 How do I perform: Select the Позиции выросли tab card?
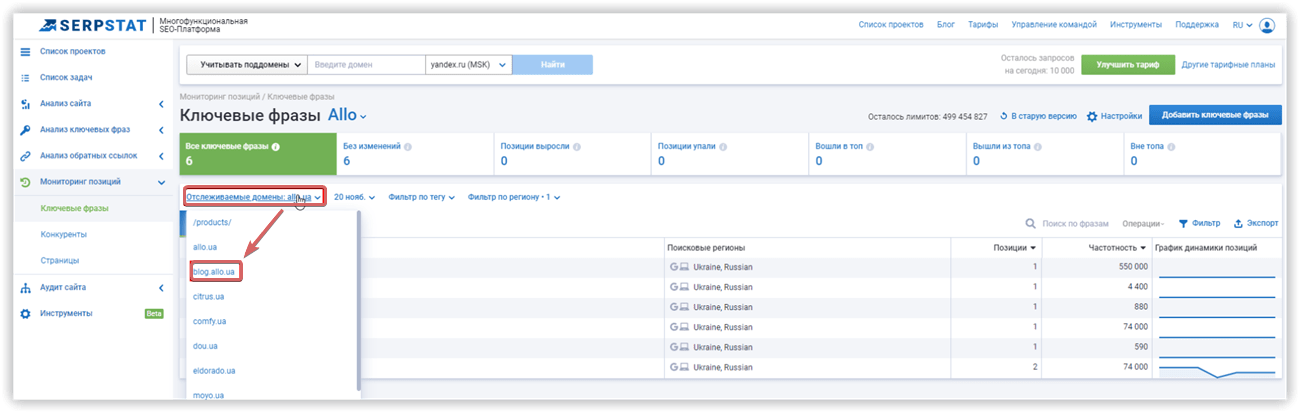[572, 153]
